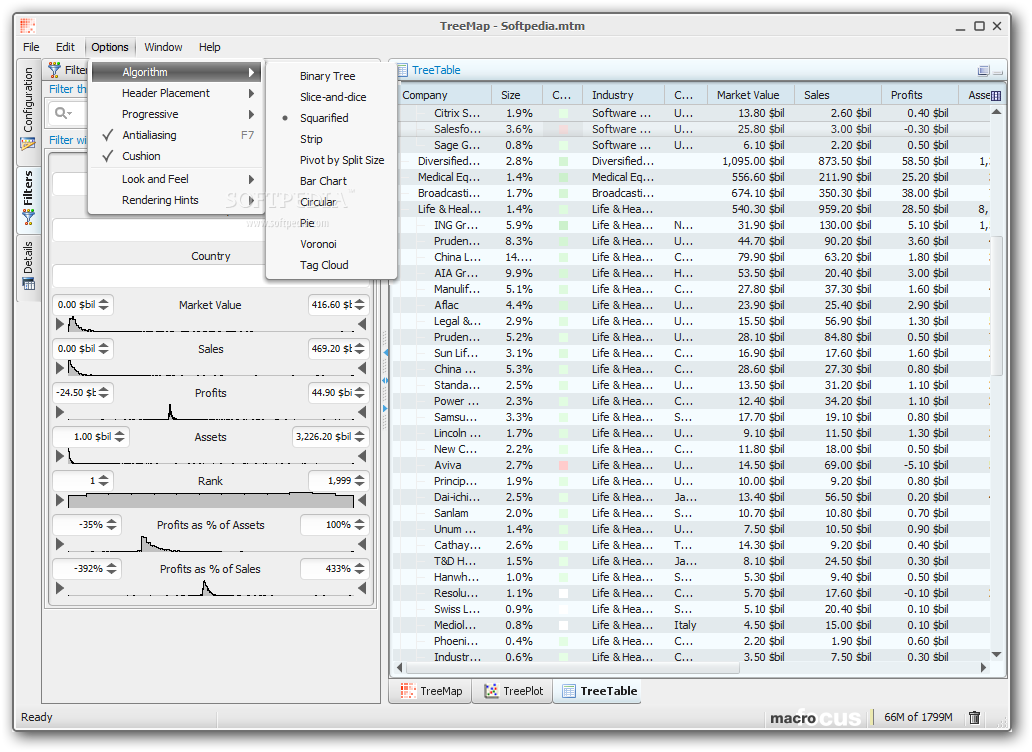The width and height of the screenshot is (1032, 752).
Task: Click the Market Value range slider left handle
Action: pyautogui.click(x=60, y=324)
